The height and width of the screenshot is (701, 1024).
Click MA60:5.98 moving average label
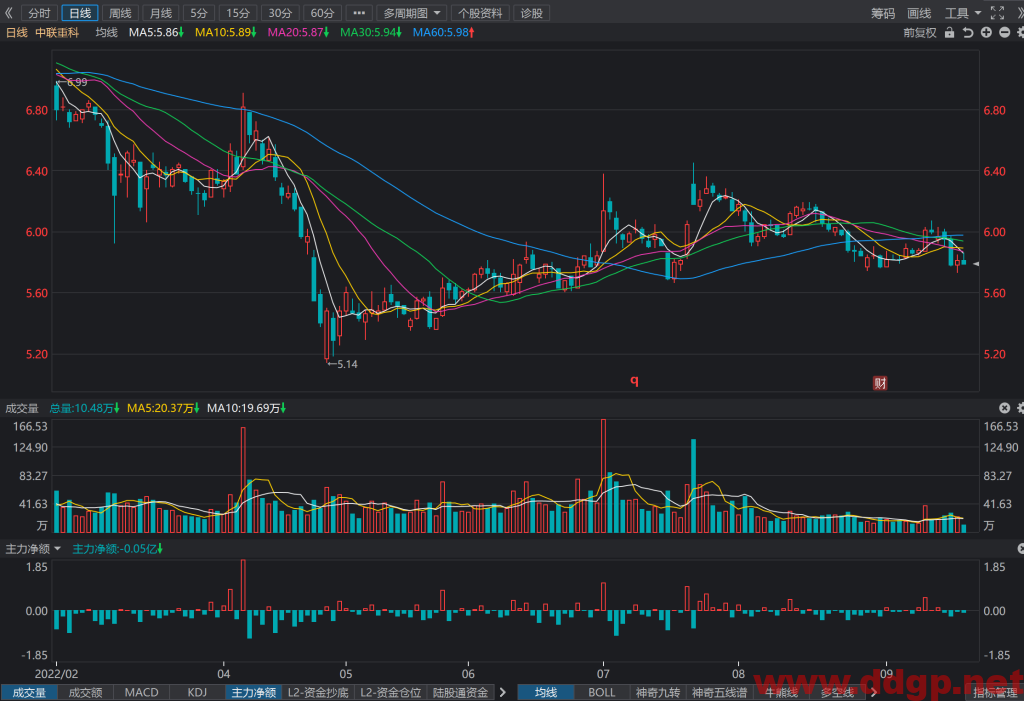pyautogui.click(x=443, y=32)
